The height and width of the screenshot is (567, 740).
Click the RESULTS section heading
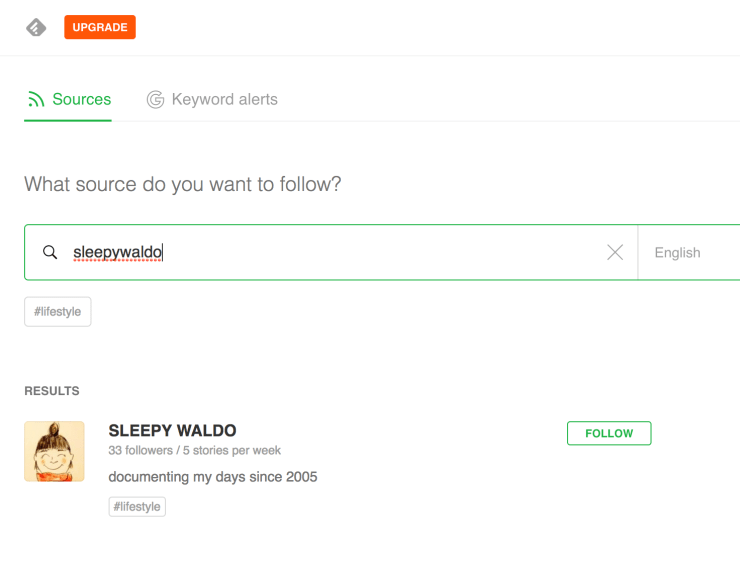coord(52,391)
